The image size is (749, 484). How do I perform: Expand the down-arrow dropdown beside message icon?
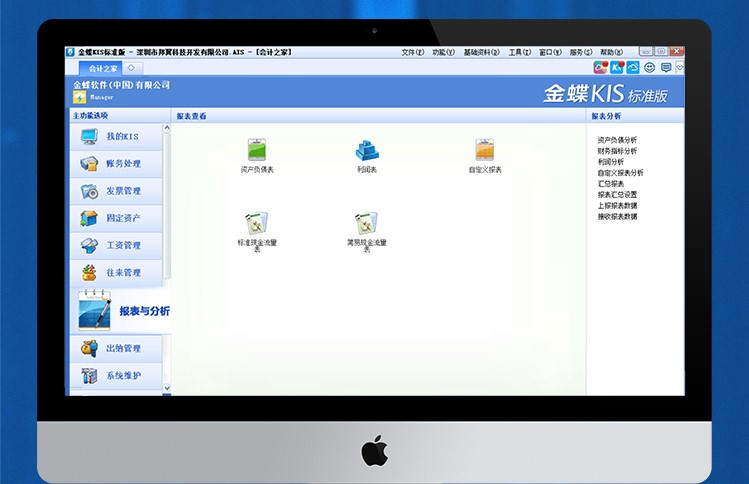[x=680, y=68]
